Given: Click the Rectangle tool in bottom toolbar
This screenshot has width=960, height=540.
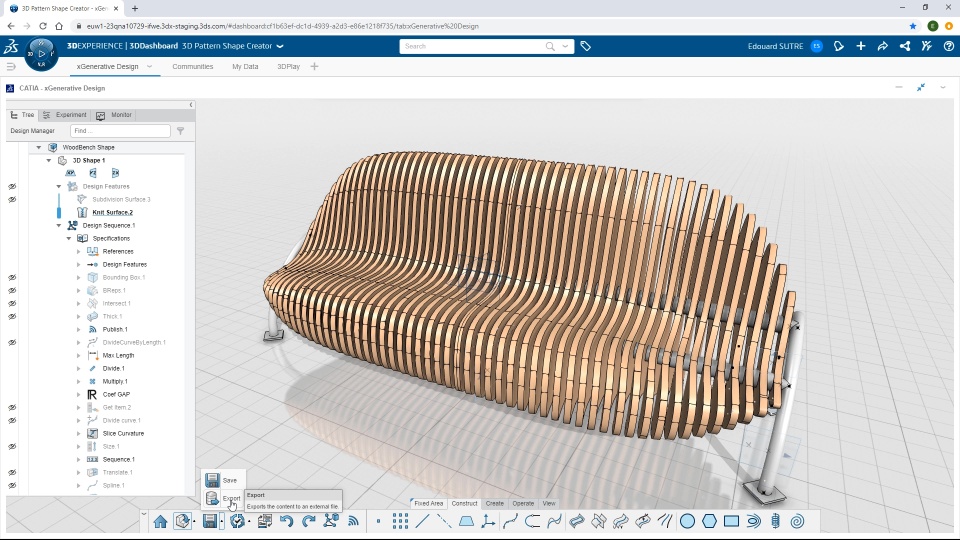Looking at the screenshot, I should pos(731,521).
